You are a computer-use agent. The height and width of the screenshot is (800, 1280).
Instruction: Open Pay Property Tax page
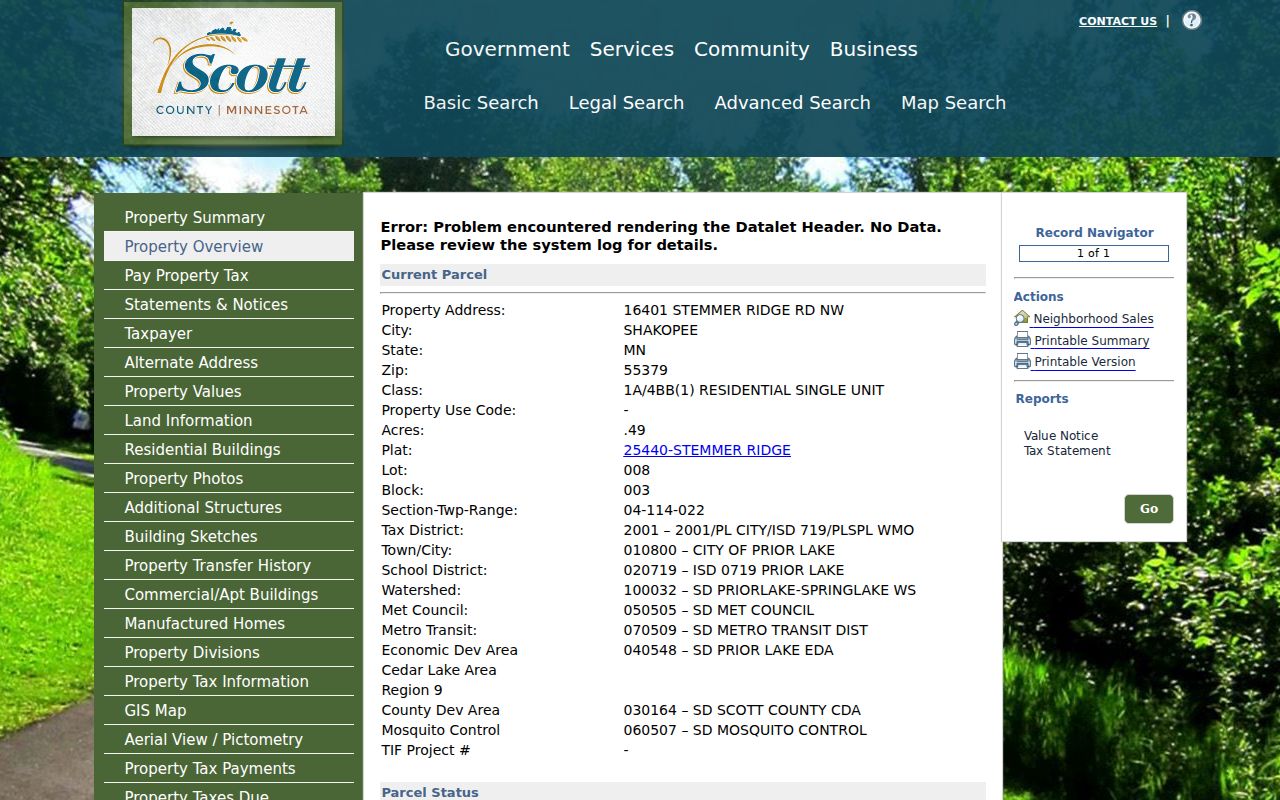tap(229, 275)
